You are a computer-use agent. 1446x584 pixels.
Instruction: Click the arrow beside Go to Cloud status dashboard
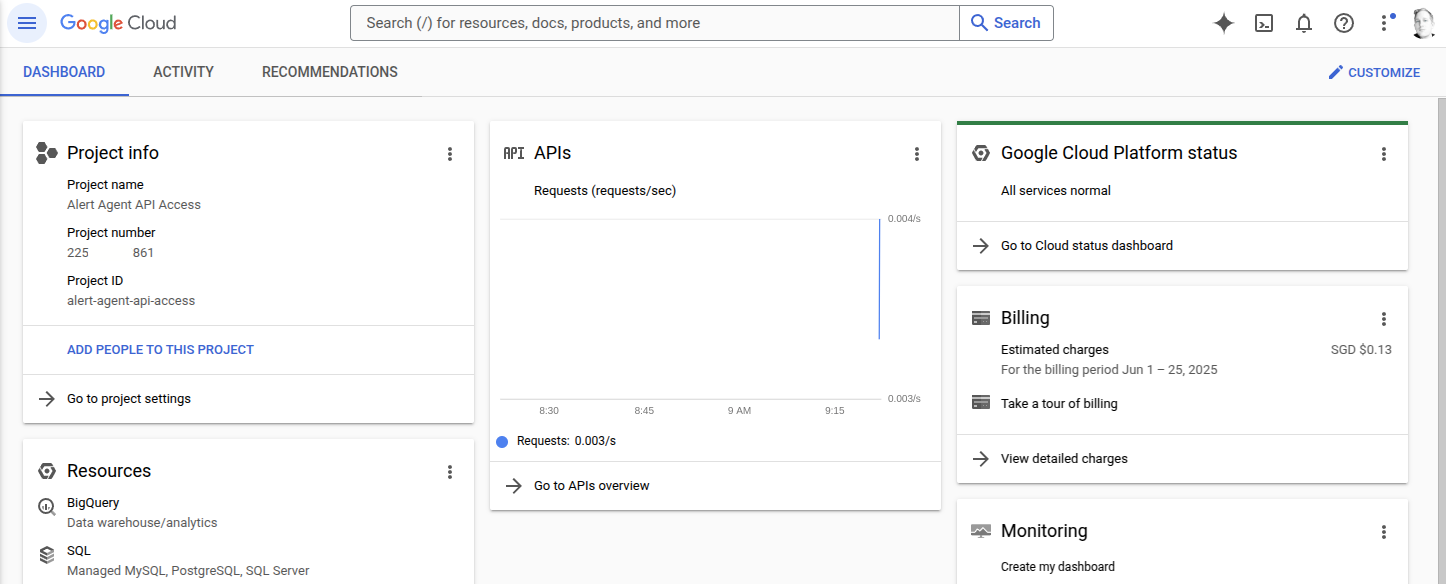point(981,245)
